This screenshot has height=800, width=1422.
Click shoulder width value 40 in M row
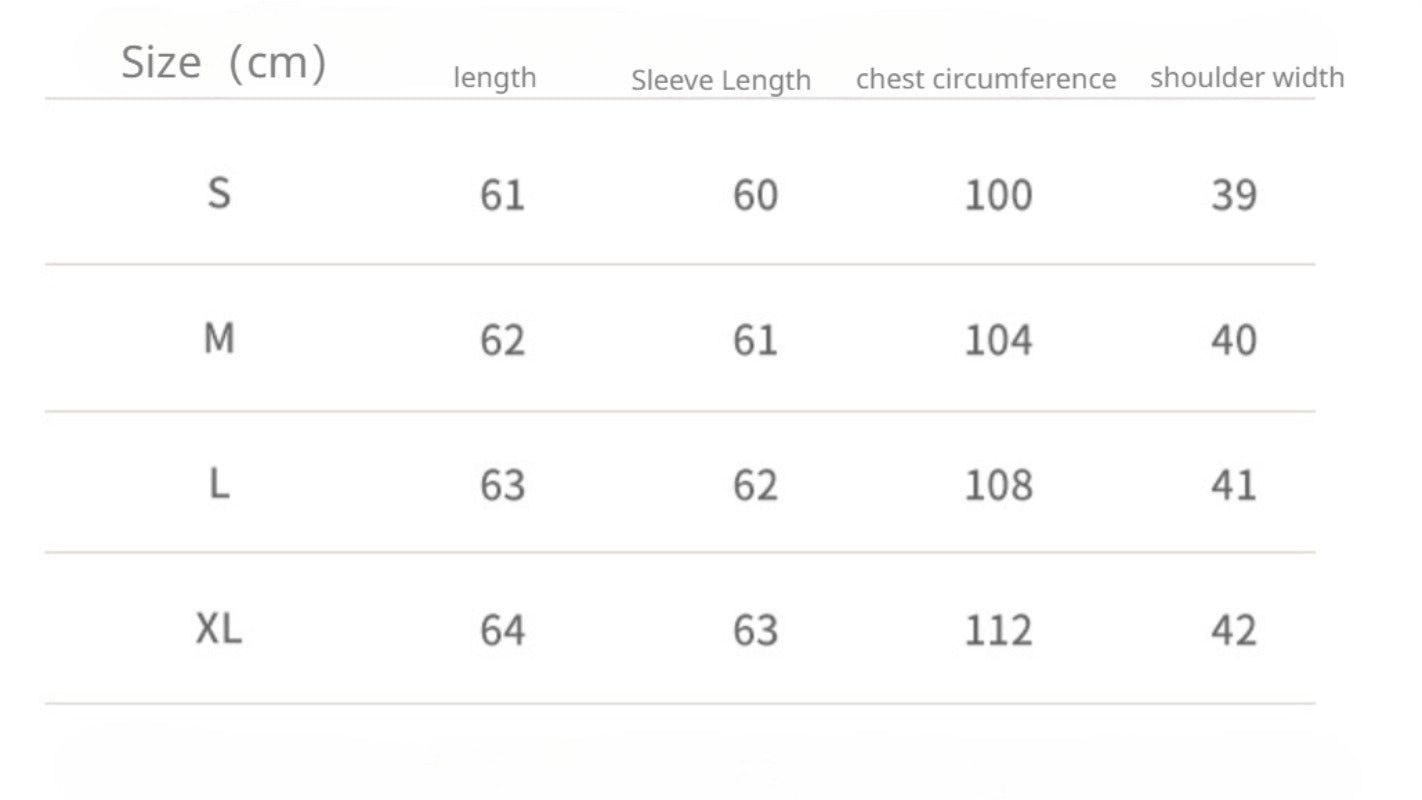click(x=1233, y=341)
